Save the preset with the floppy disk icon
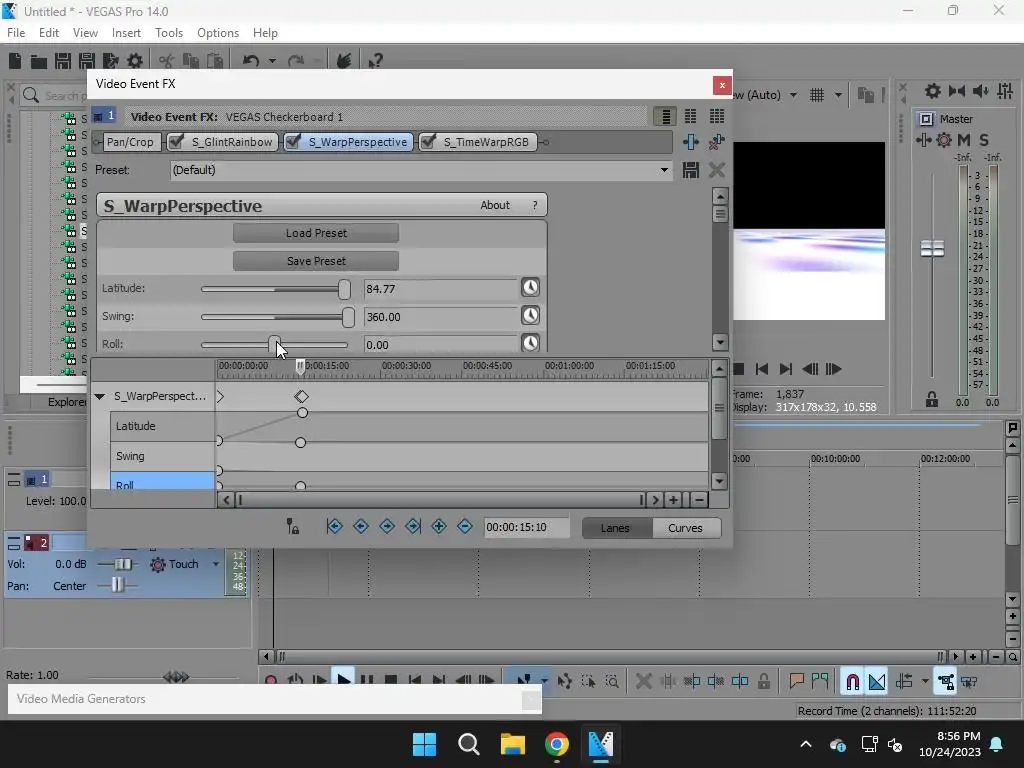Viewport: 1024px width, 768px height. click(690, 170)
